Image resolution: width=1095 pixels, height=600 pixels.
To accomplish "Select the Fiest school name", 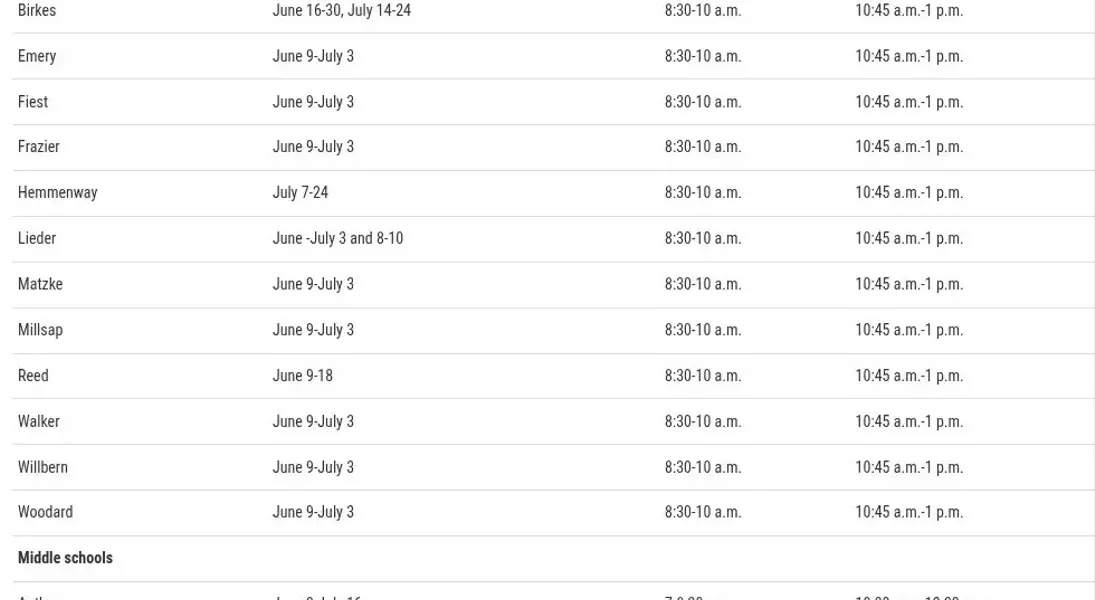I will click(x=33, y=102).
